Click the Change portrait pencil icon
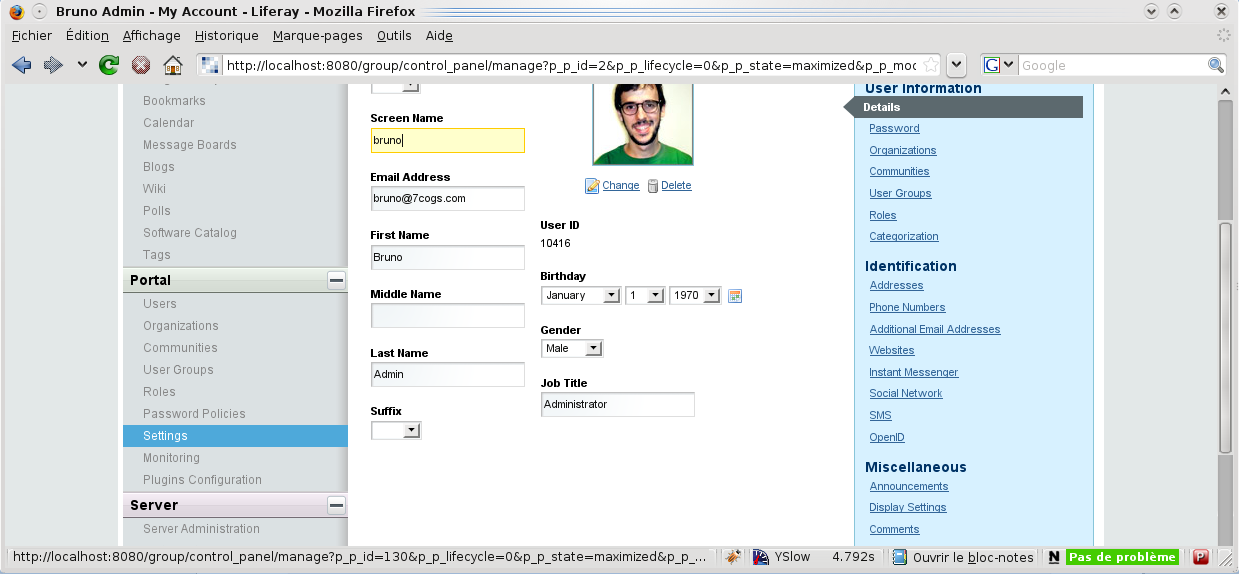The height and width of the screenshot is (574, 1239). click(592, 186)
